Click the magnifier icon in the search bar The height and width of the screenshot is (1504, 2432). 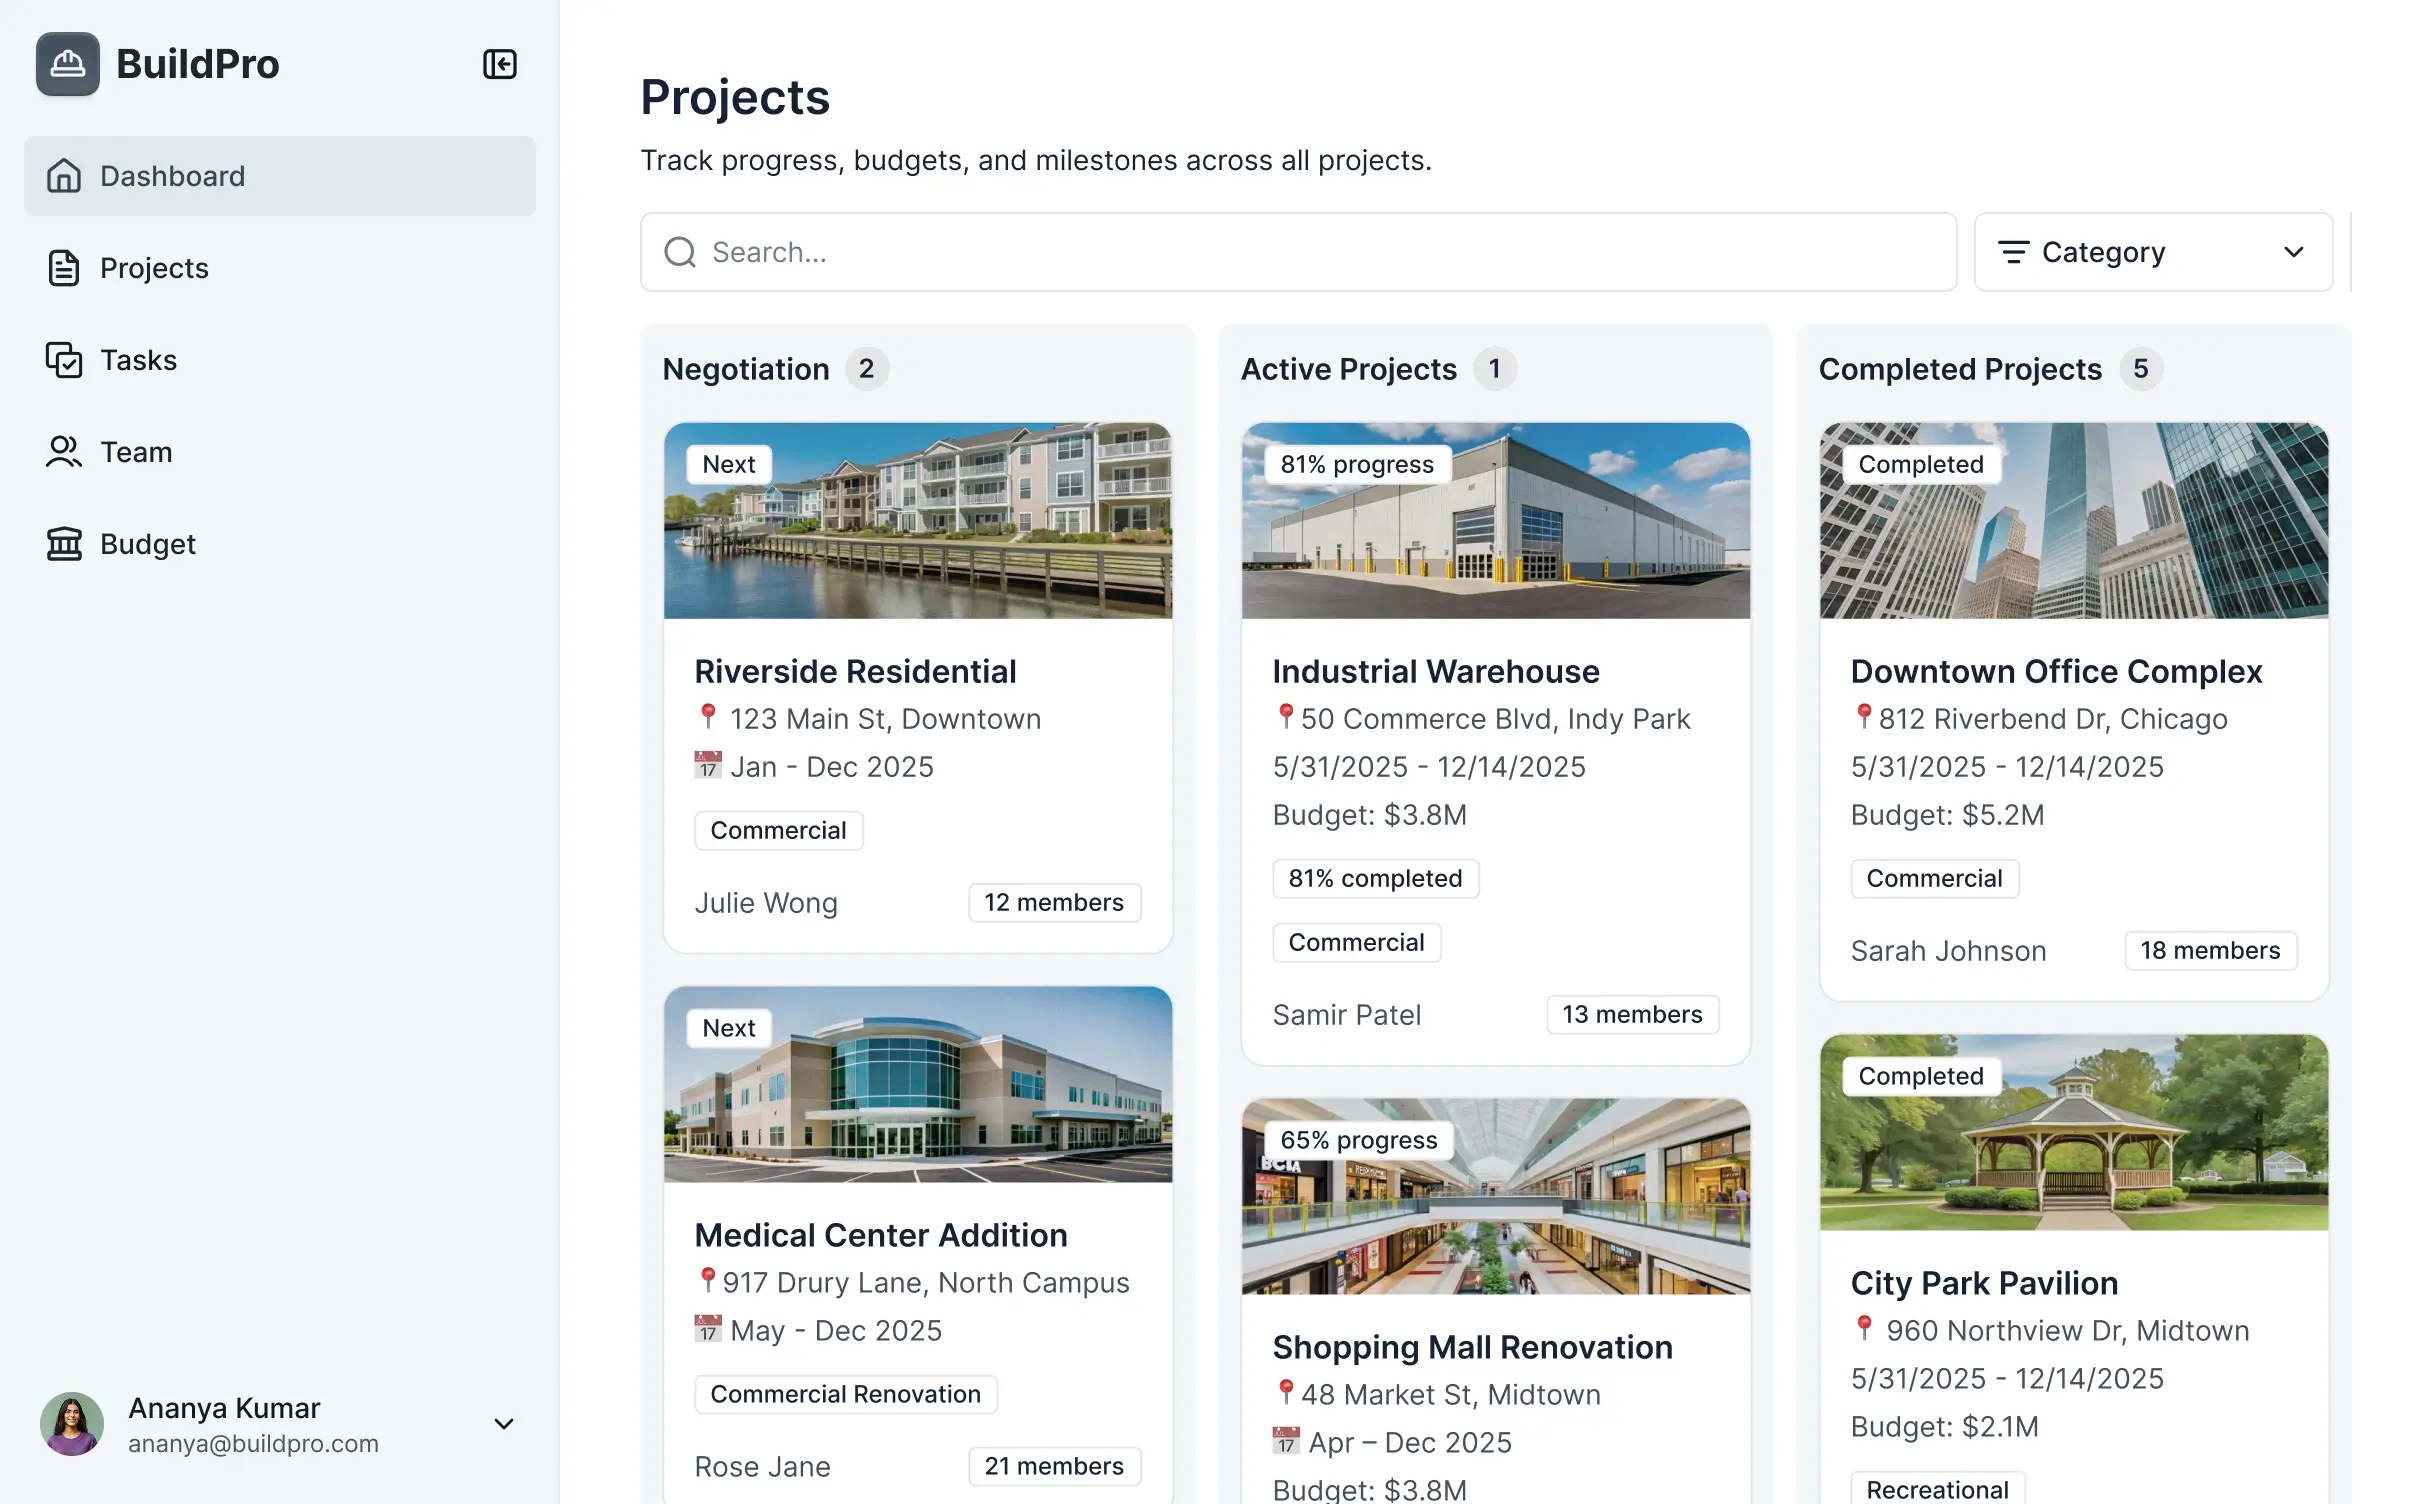pyautogui.click(x=680, y=252)
